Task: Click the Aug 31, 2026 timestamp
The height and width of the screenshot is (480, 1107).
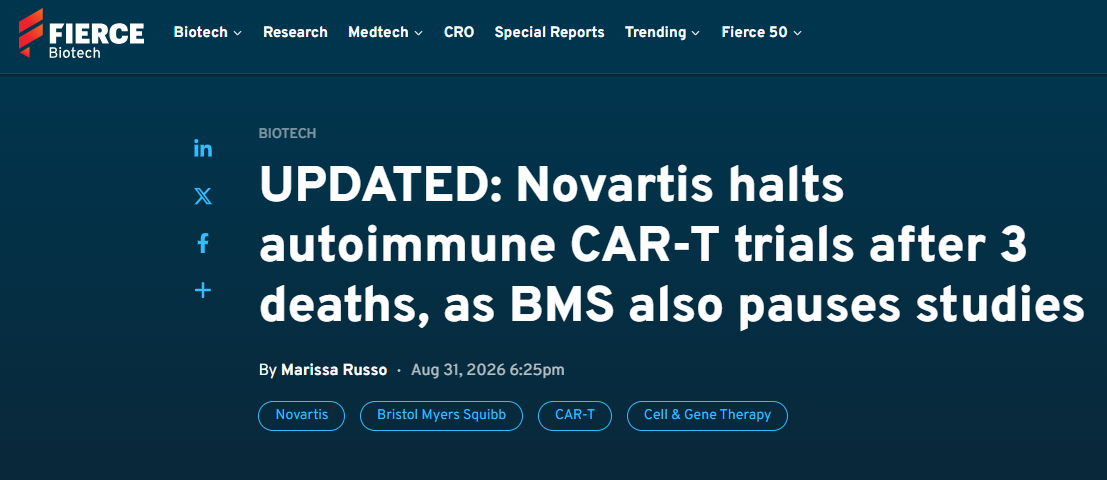Action: pos(488,370)
